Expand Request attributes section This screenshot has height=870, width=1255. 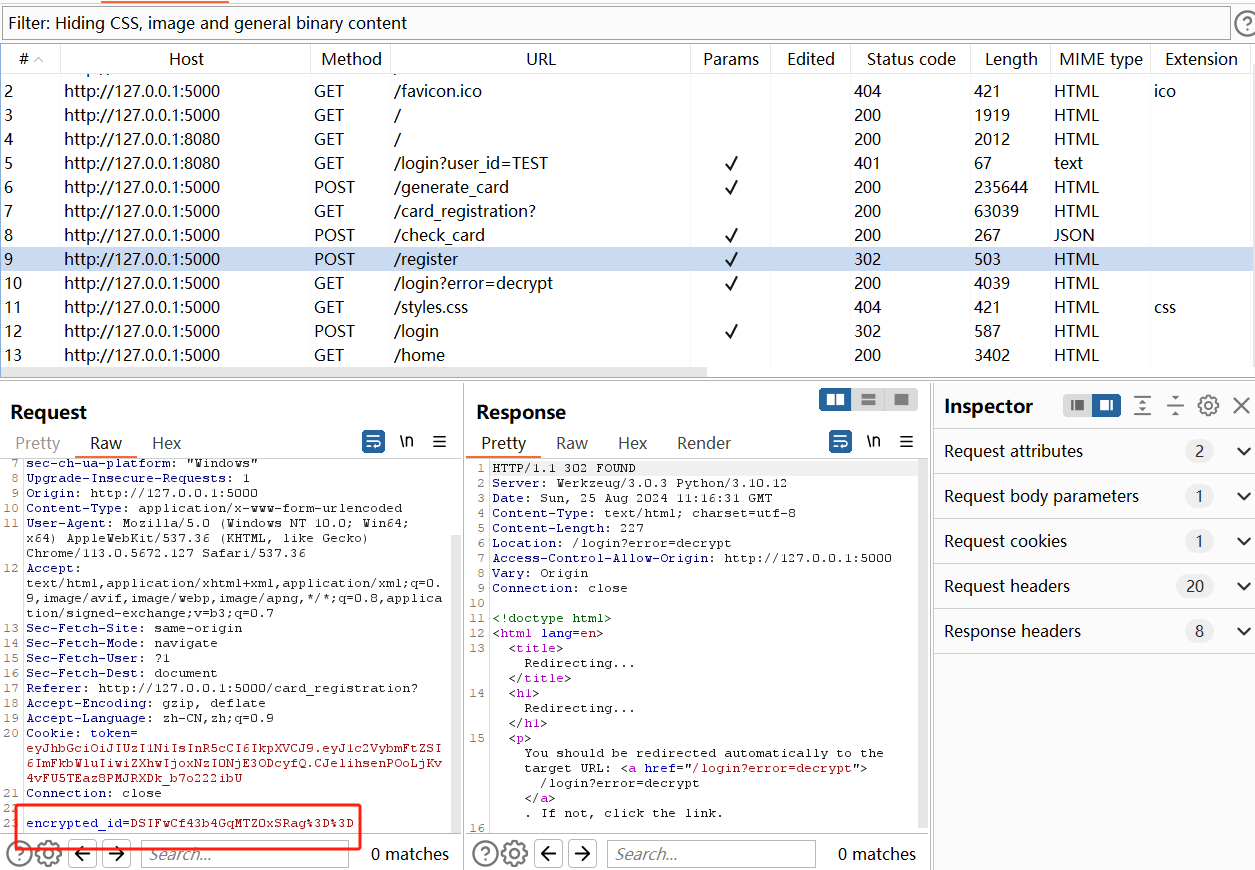1243,451
